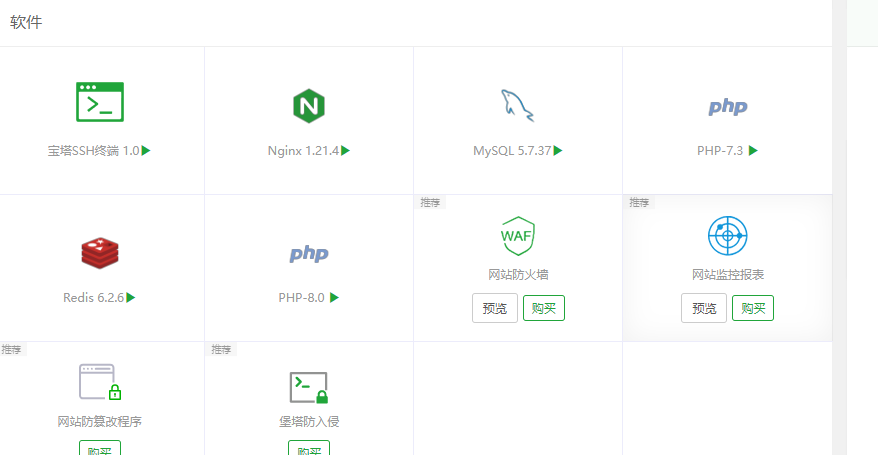The image size is (878, 455).
Task: Click the WAF shield icon
Action: (517, 236)
